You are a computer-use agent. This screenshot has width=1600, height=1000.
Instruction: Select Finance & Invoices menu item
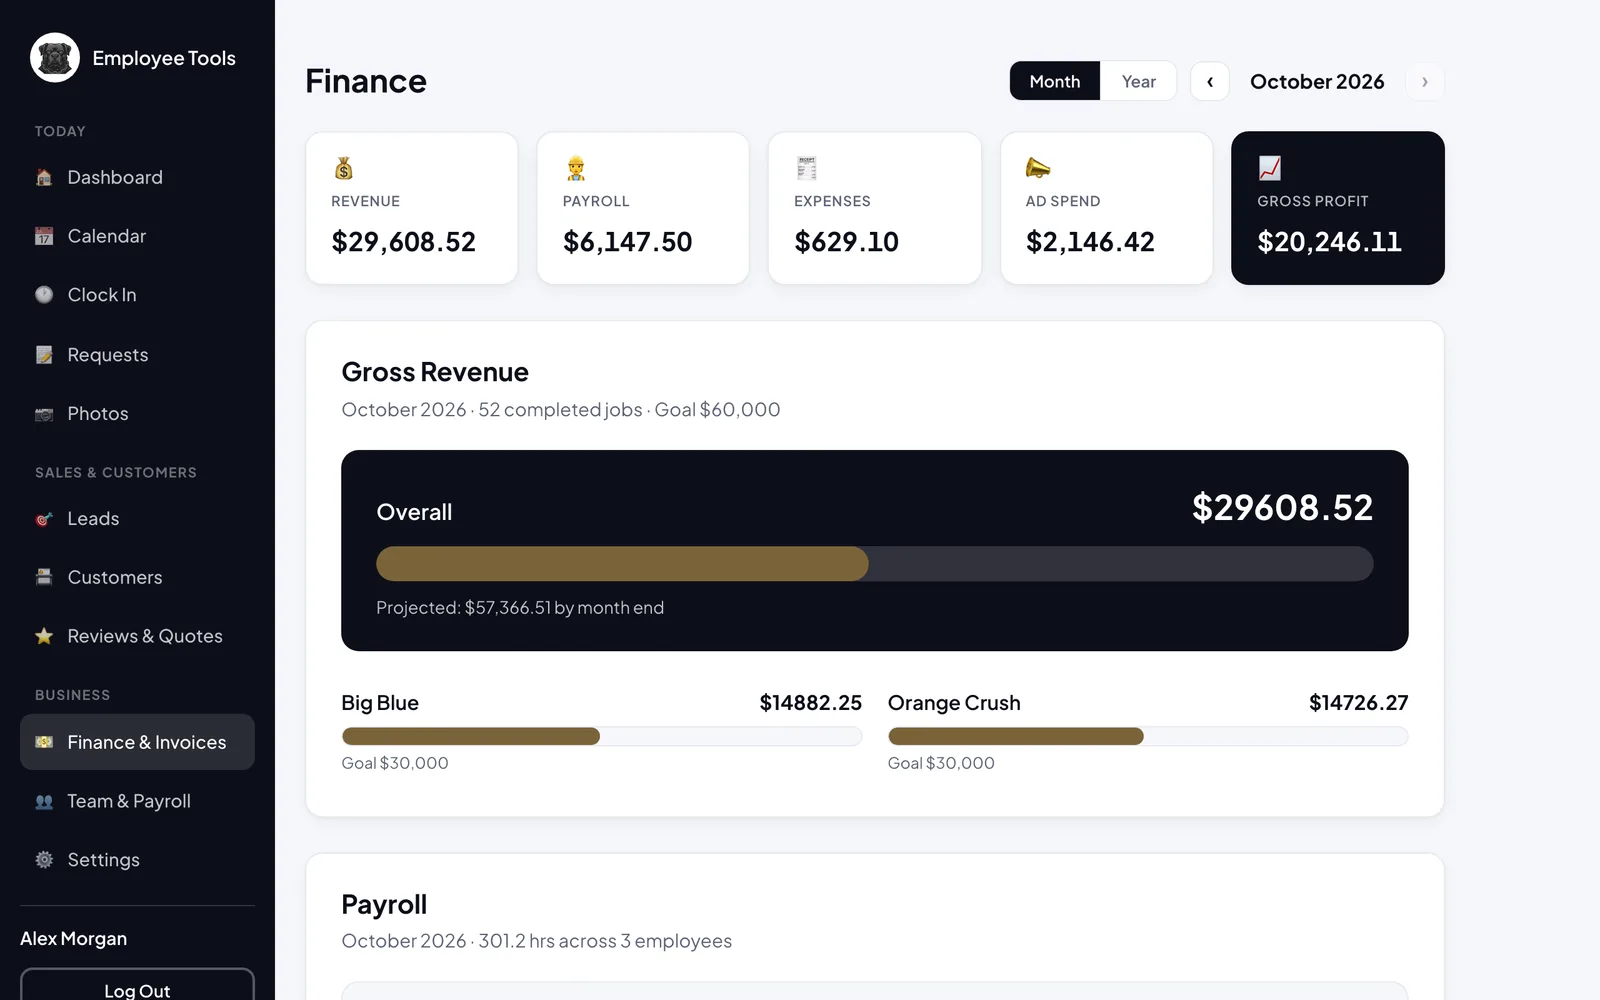pyautogui.click(x=137, y=742)
